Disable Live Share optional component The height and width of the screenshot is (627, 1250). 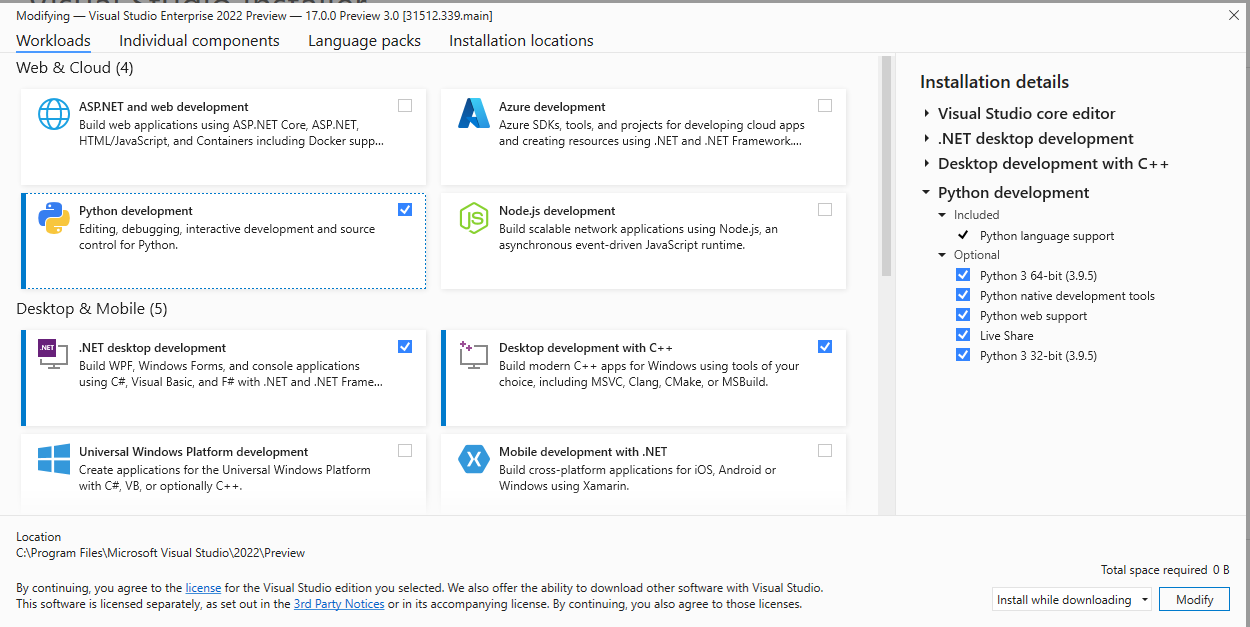coord(962,334)
